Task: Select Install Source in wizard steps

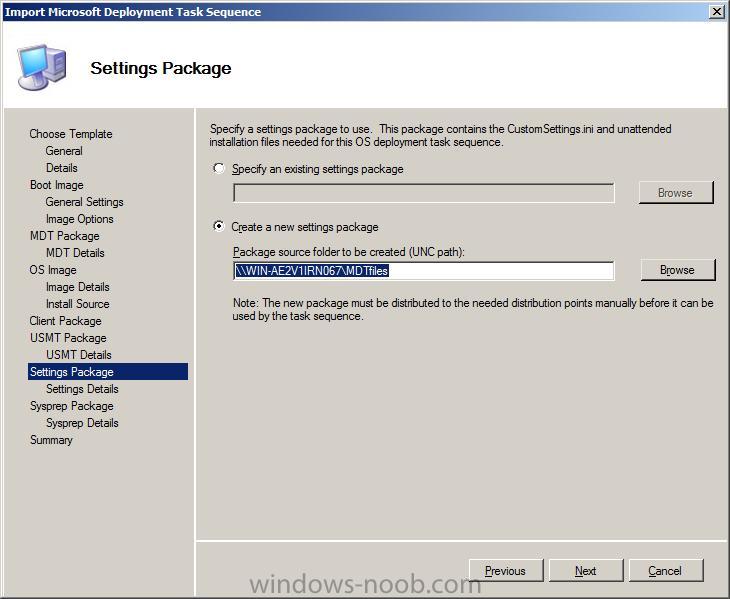Action: (78, 304)
